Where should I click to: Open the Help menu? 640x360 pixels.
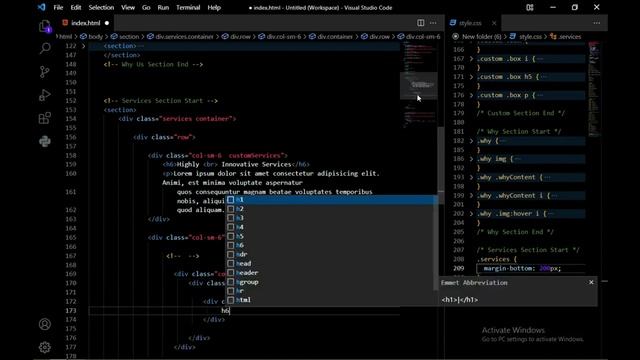point(214,7)
